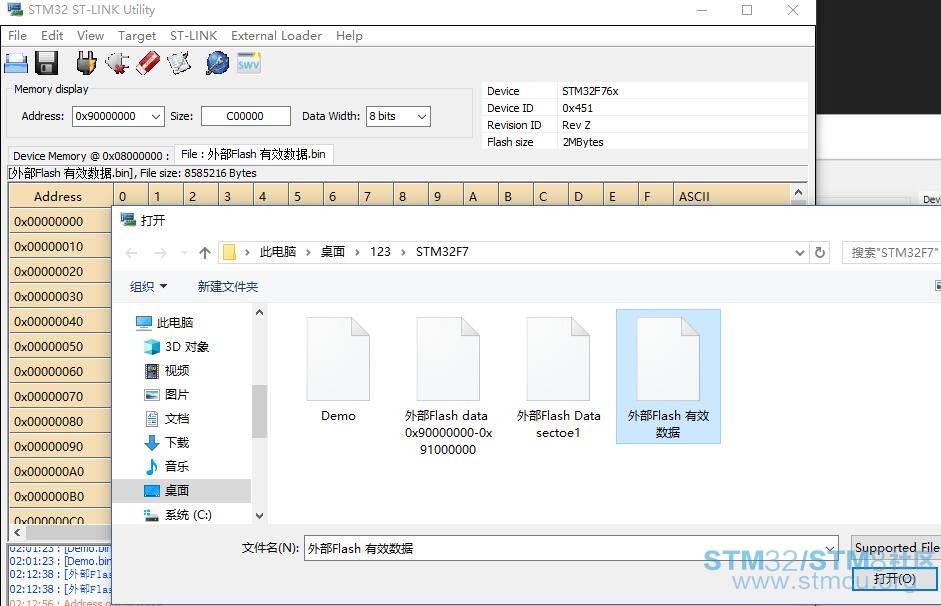The width and height of the screenshot is (941, 606).
Task: Select file 外部Flash 有效数据
Action: coord(668,377)
